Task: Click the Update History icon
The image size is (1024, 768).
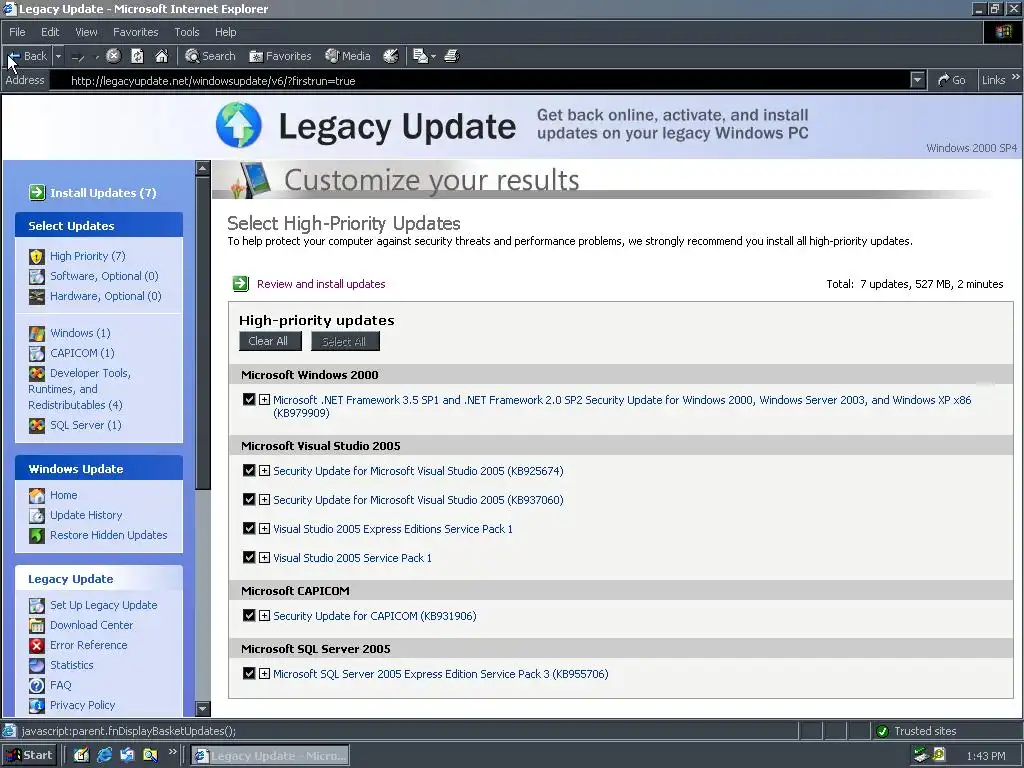Action: [x=37, y=516]
